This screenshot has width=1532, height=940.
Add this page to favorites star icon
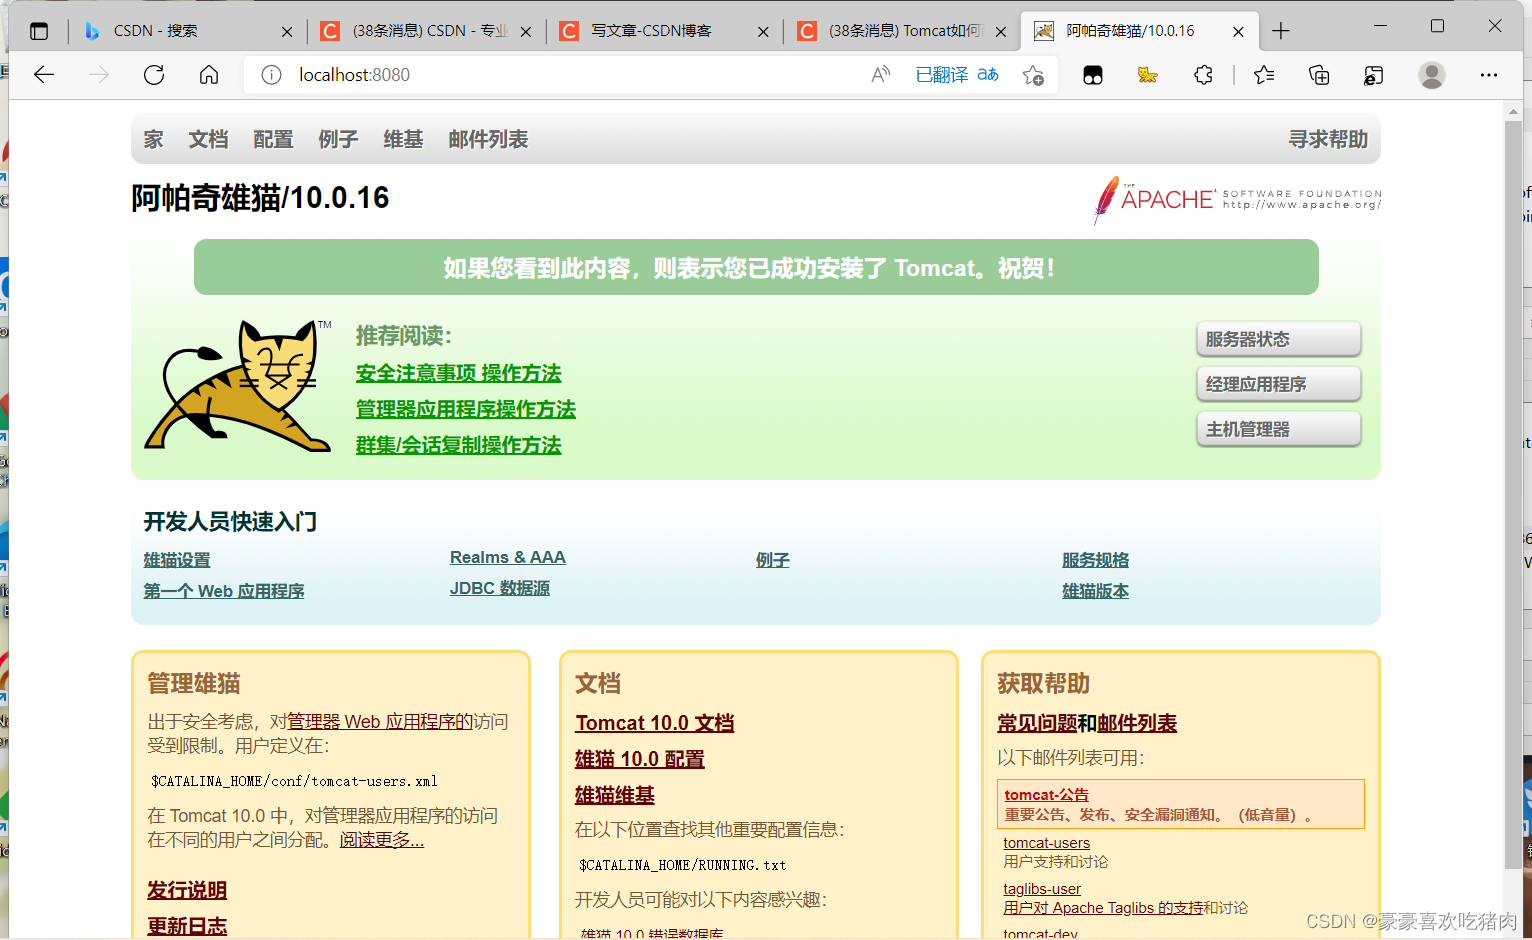click(x=1034, y=75)
